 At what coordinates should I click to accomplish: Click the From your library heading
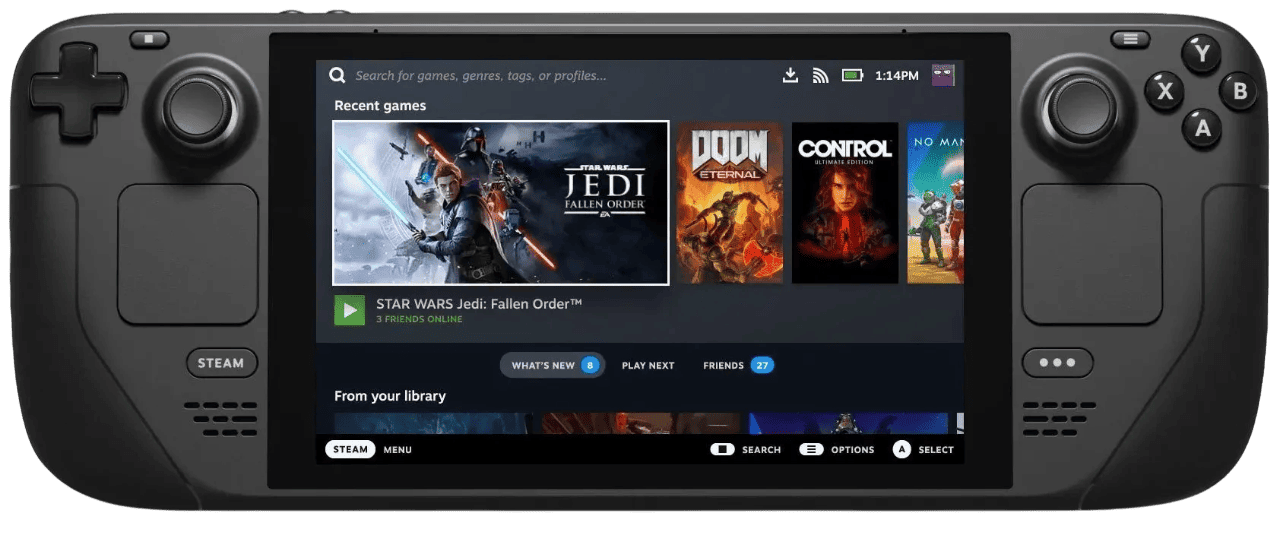coord(390,396)
